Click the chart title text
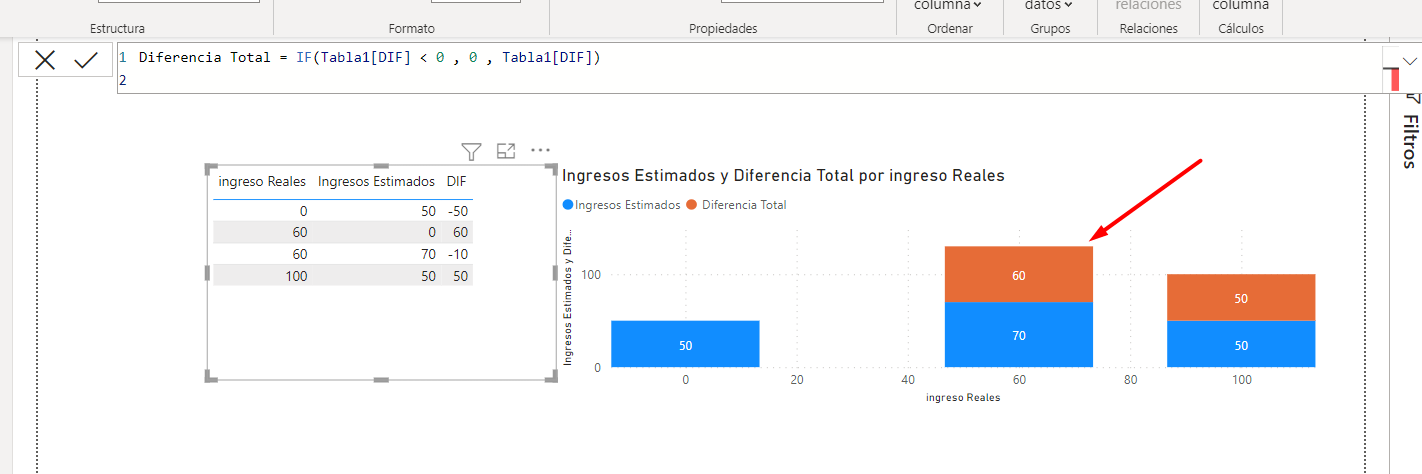 pos(783,176)
